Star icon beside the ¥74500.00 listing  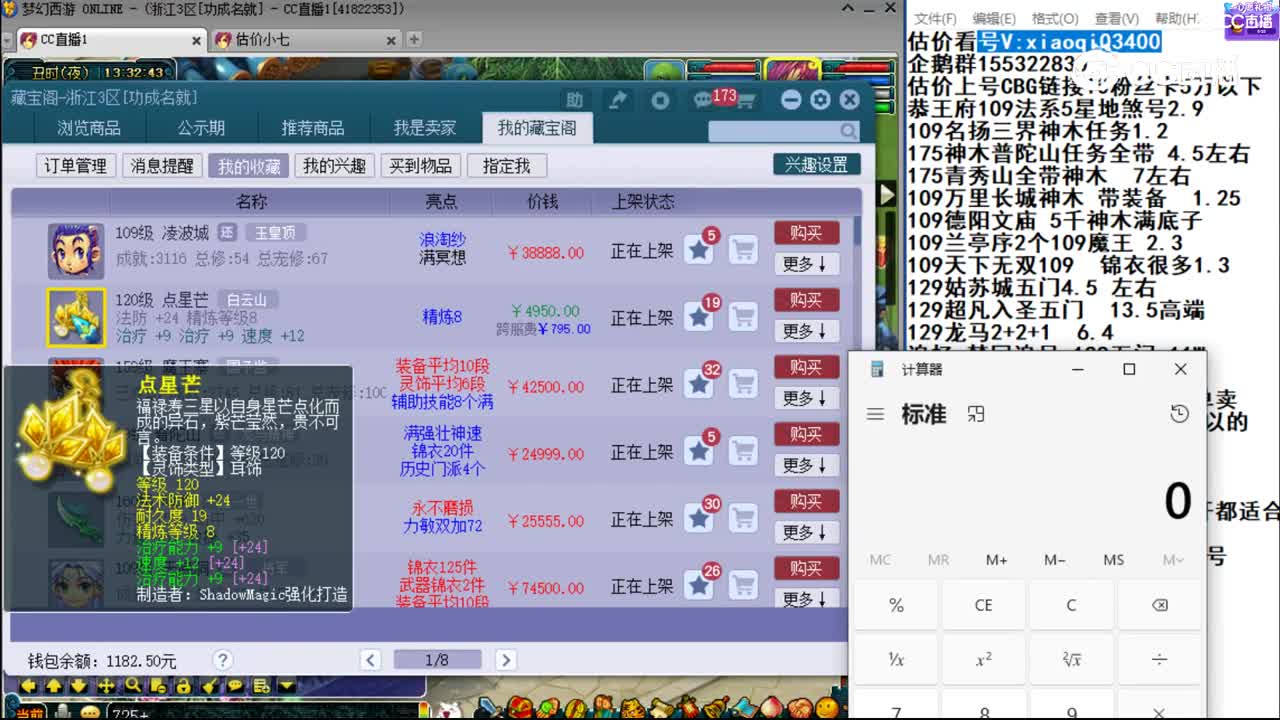[x=699, y=585]
